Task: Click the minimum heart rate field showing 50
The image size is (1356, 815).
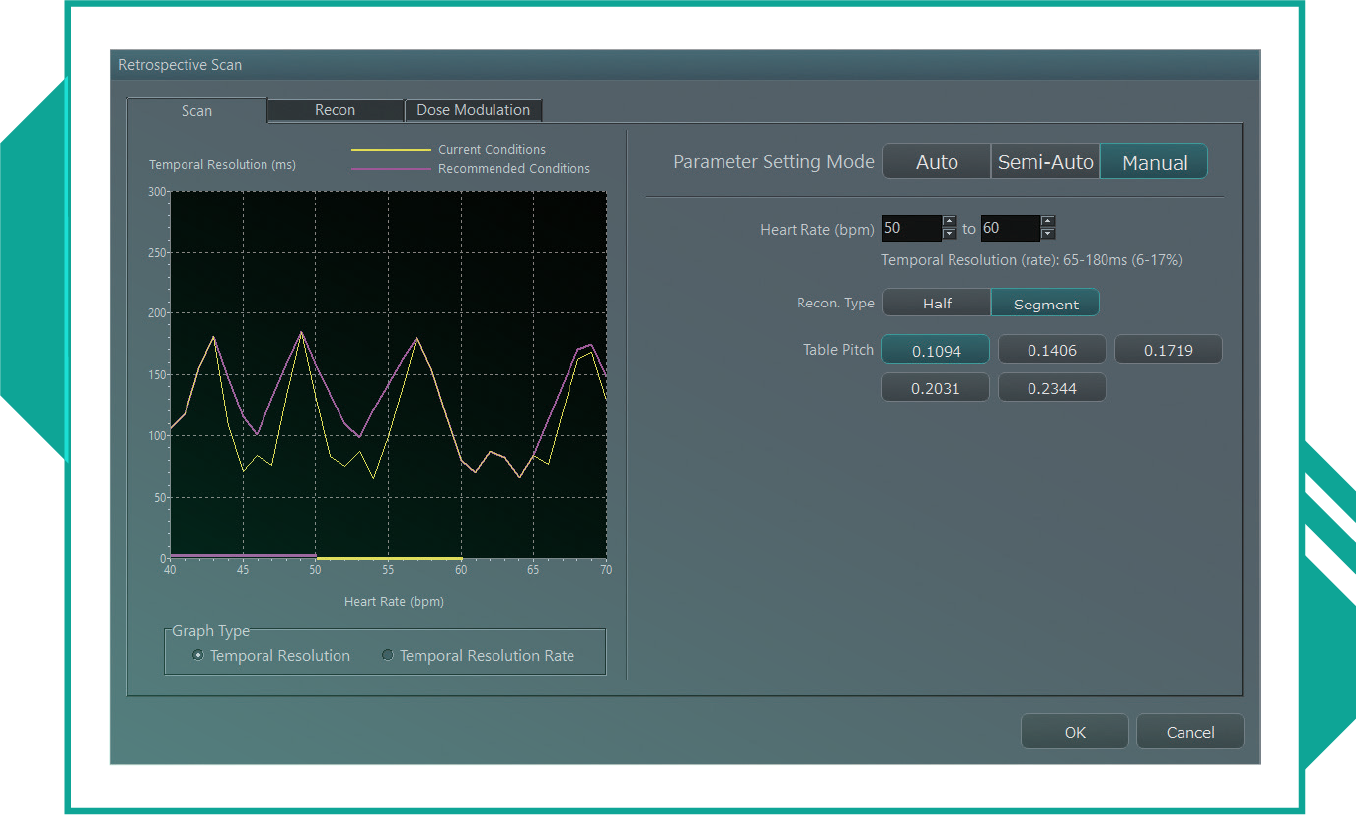Action: click(x=911, y=228)
